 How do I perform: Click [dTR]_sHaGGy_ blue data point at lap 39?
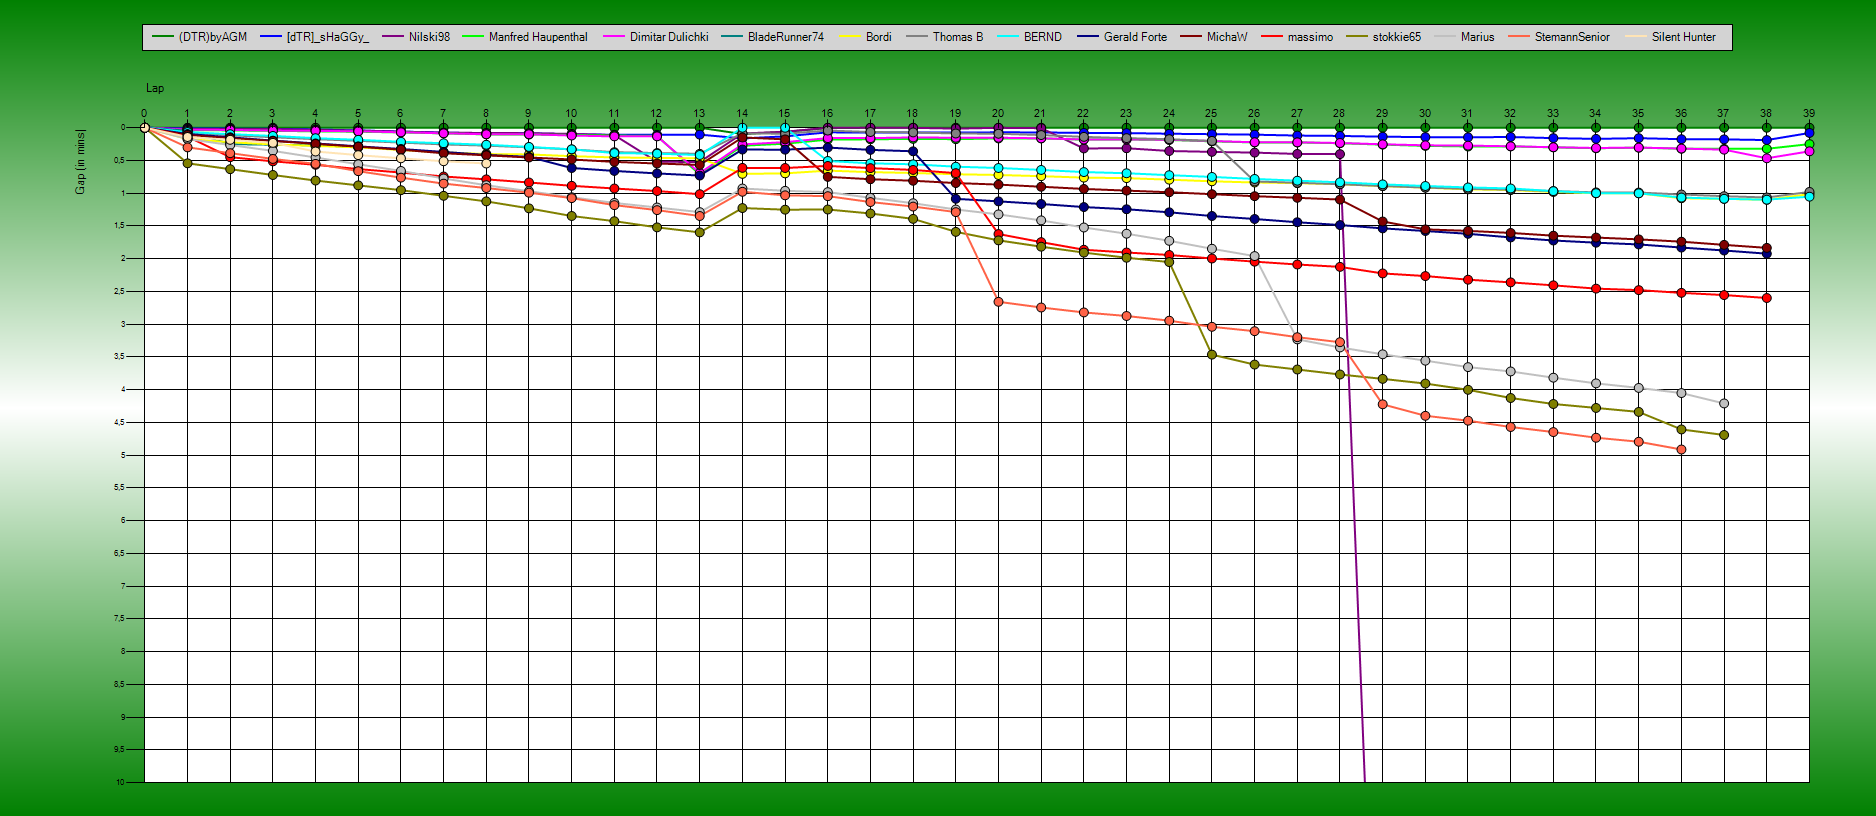(1809, 133)
